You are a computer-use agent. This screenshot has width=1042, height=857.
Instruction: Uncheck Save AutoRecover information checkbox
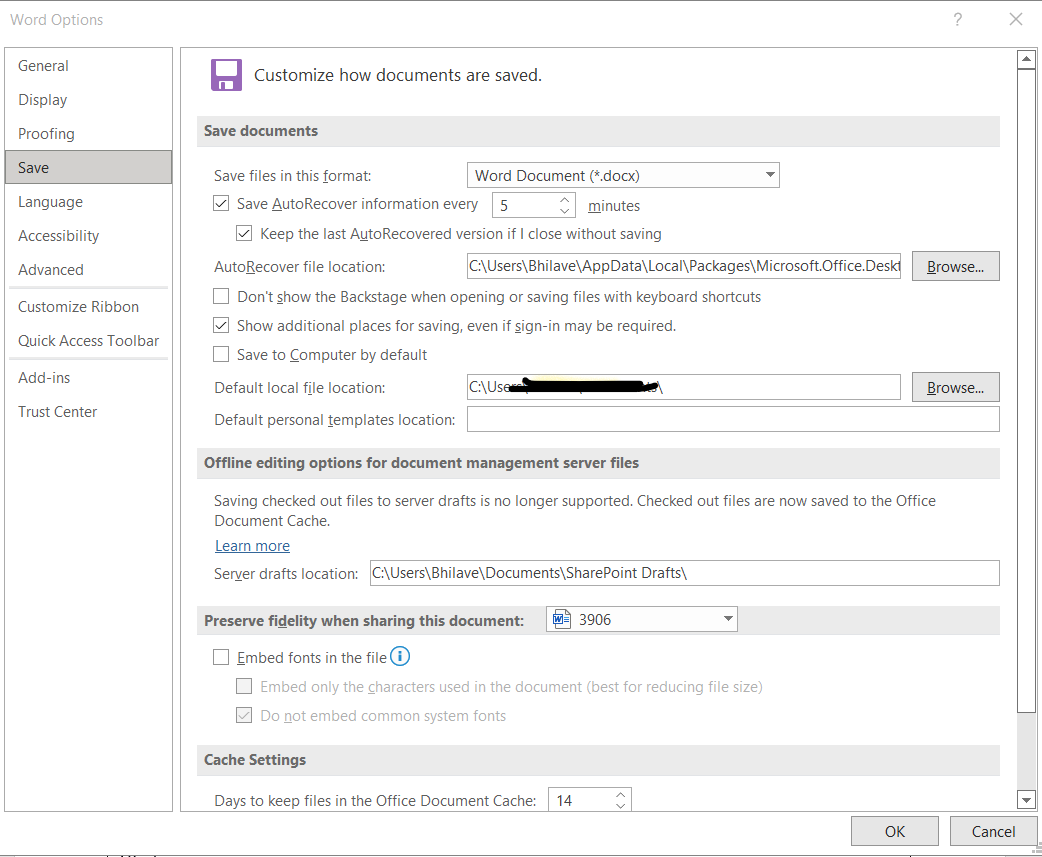pyautogui.click(x=222, y=204)
